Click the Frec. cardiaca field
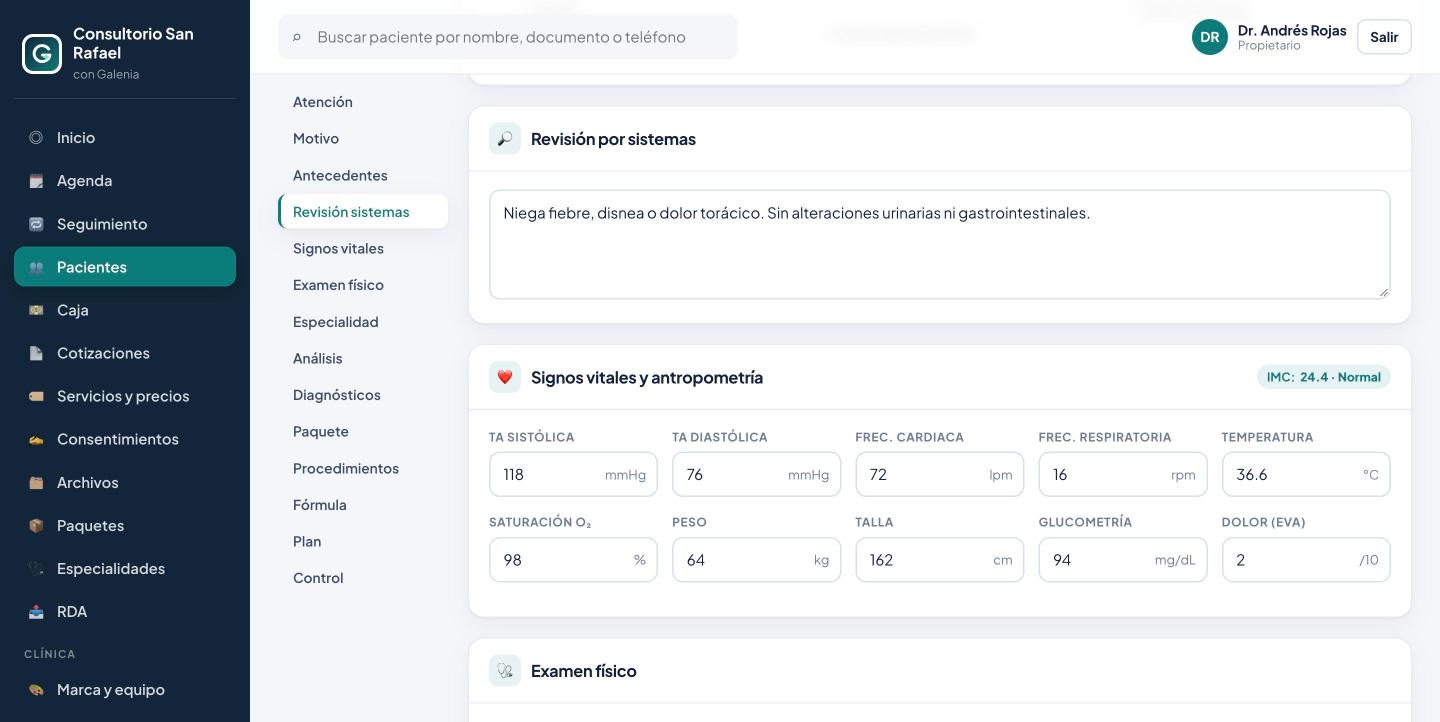This screenshot has height=722, width=1440. [x=939, y=474]
